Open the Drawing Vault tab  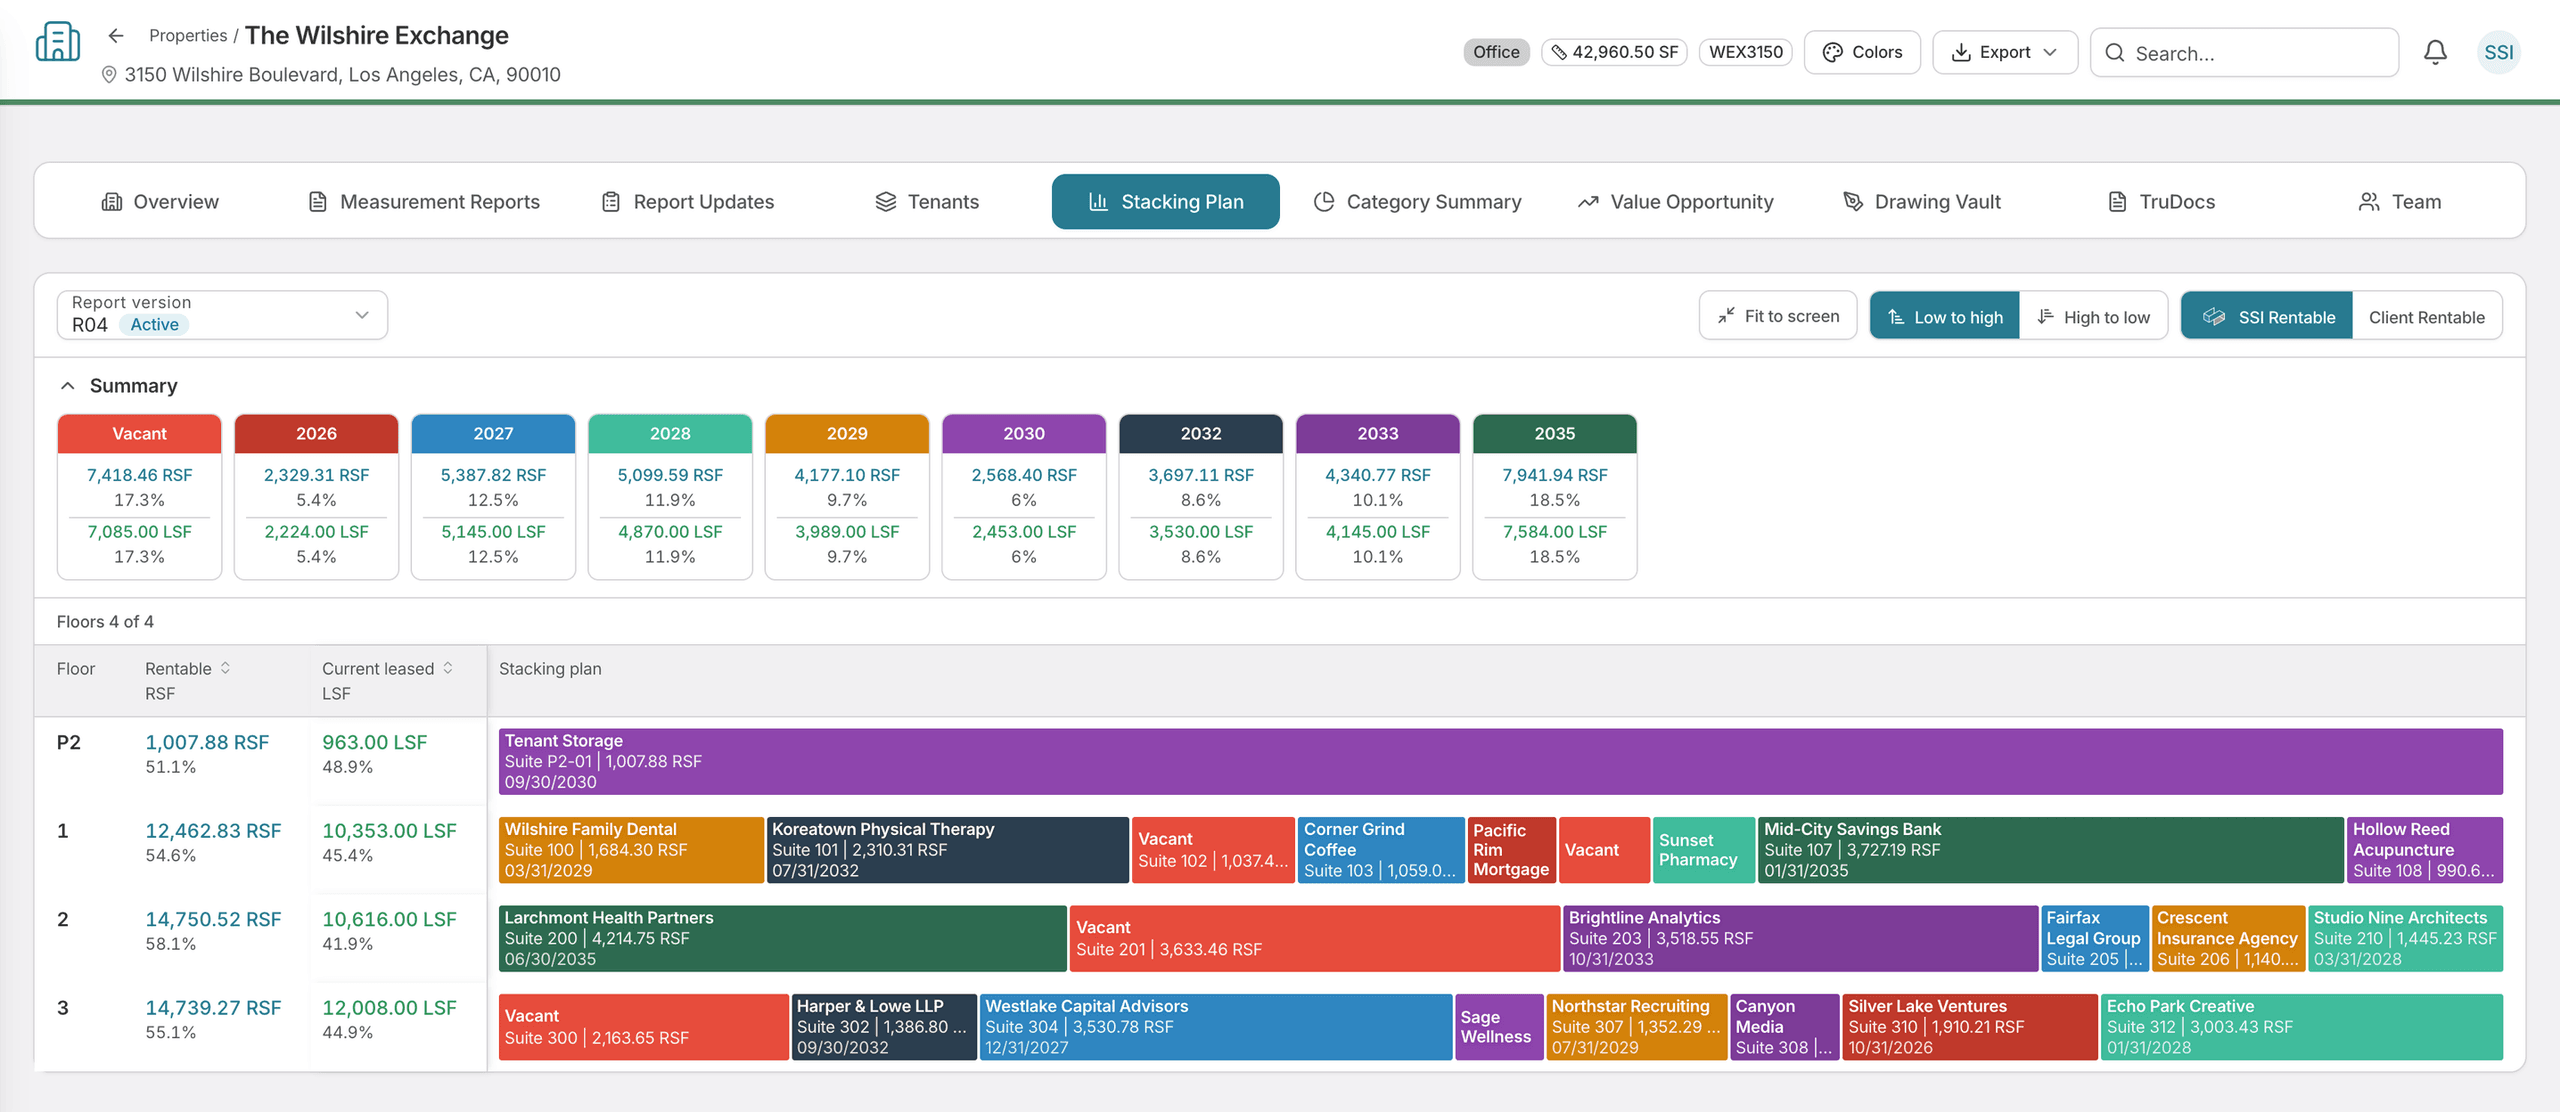[x=1922, y=202]
